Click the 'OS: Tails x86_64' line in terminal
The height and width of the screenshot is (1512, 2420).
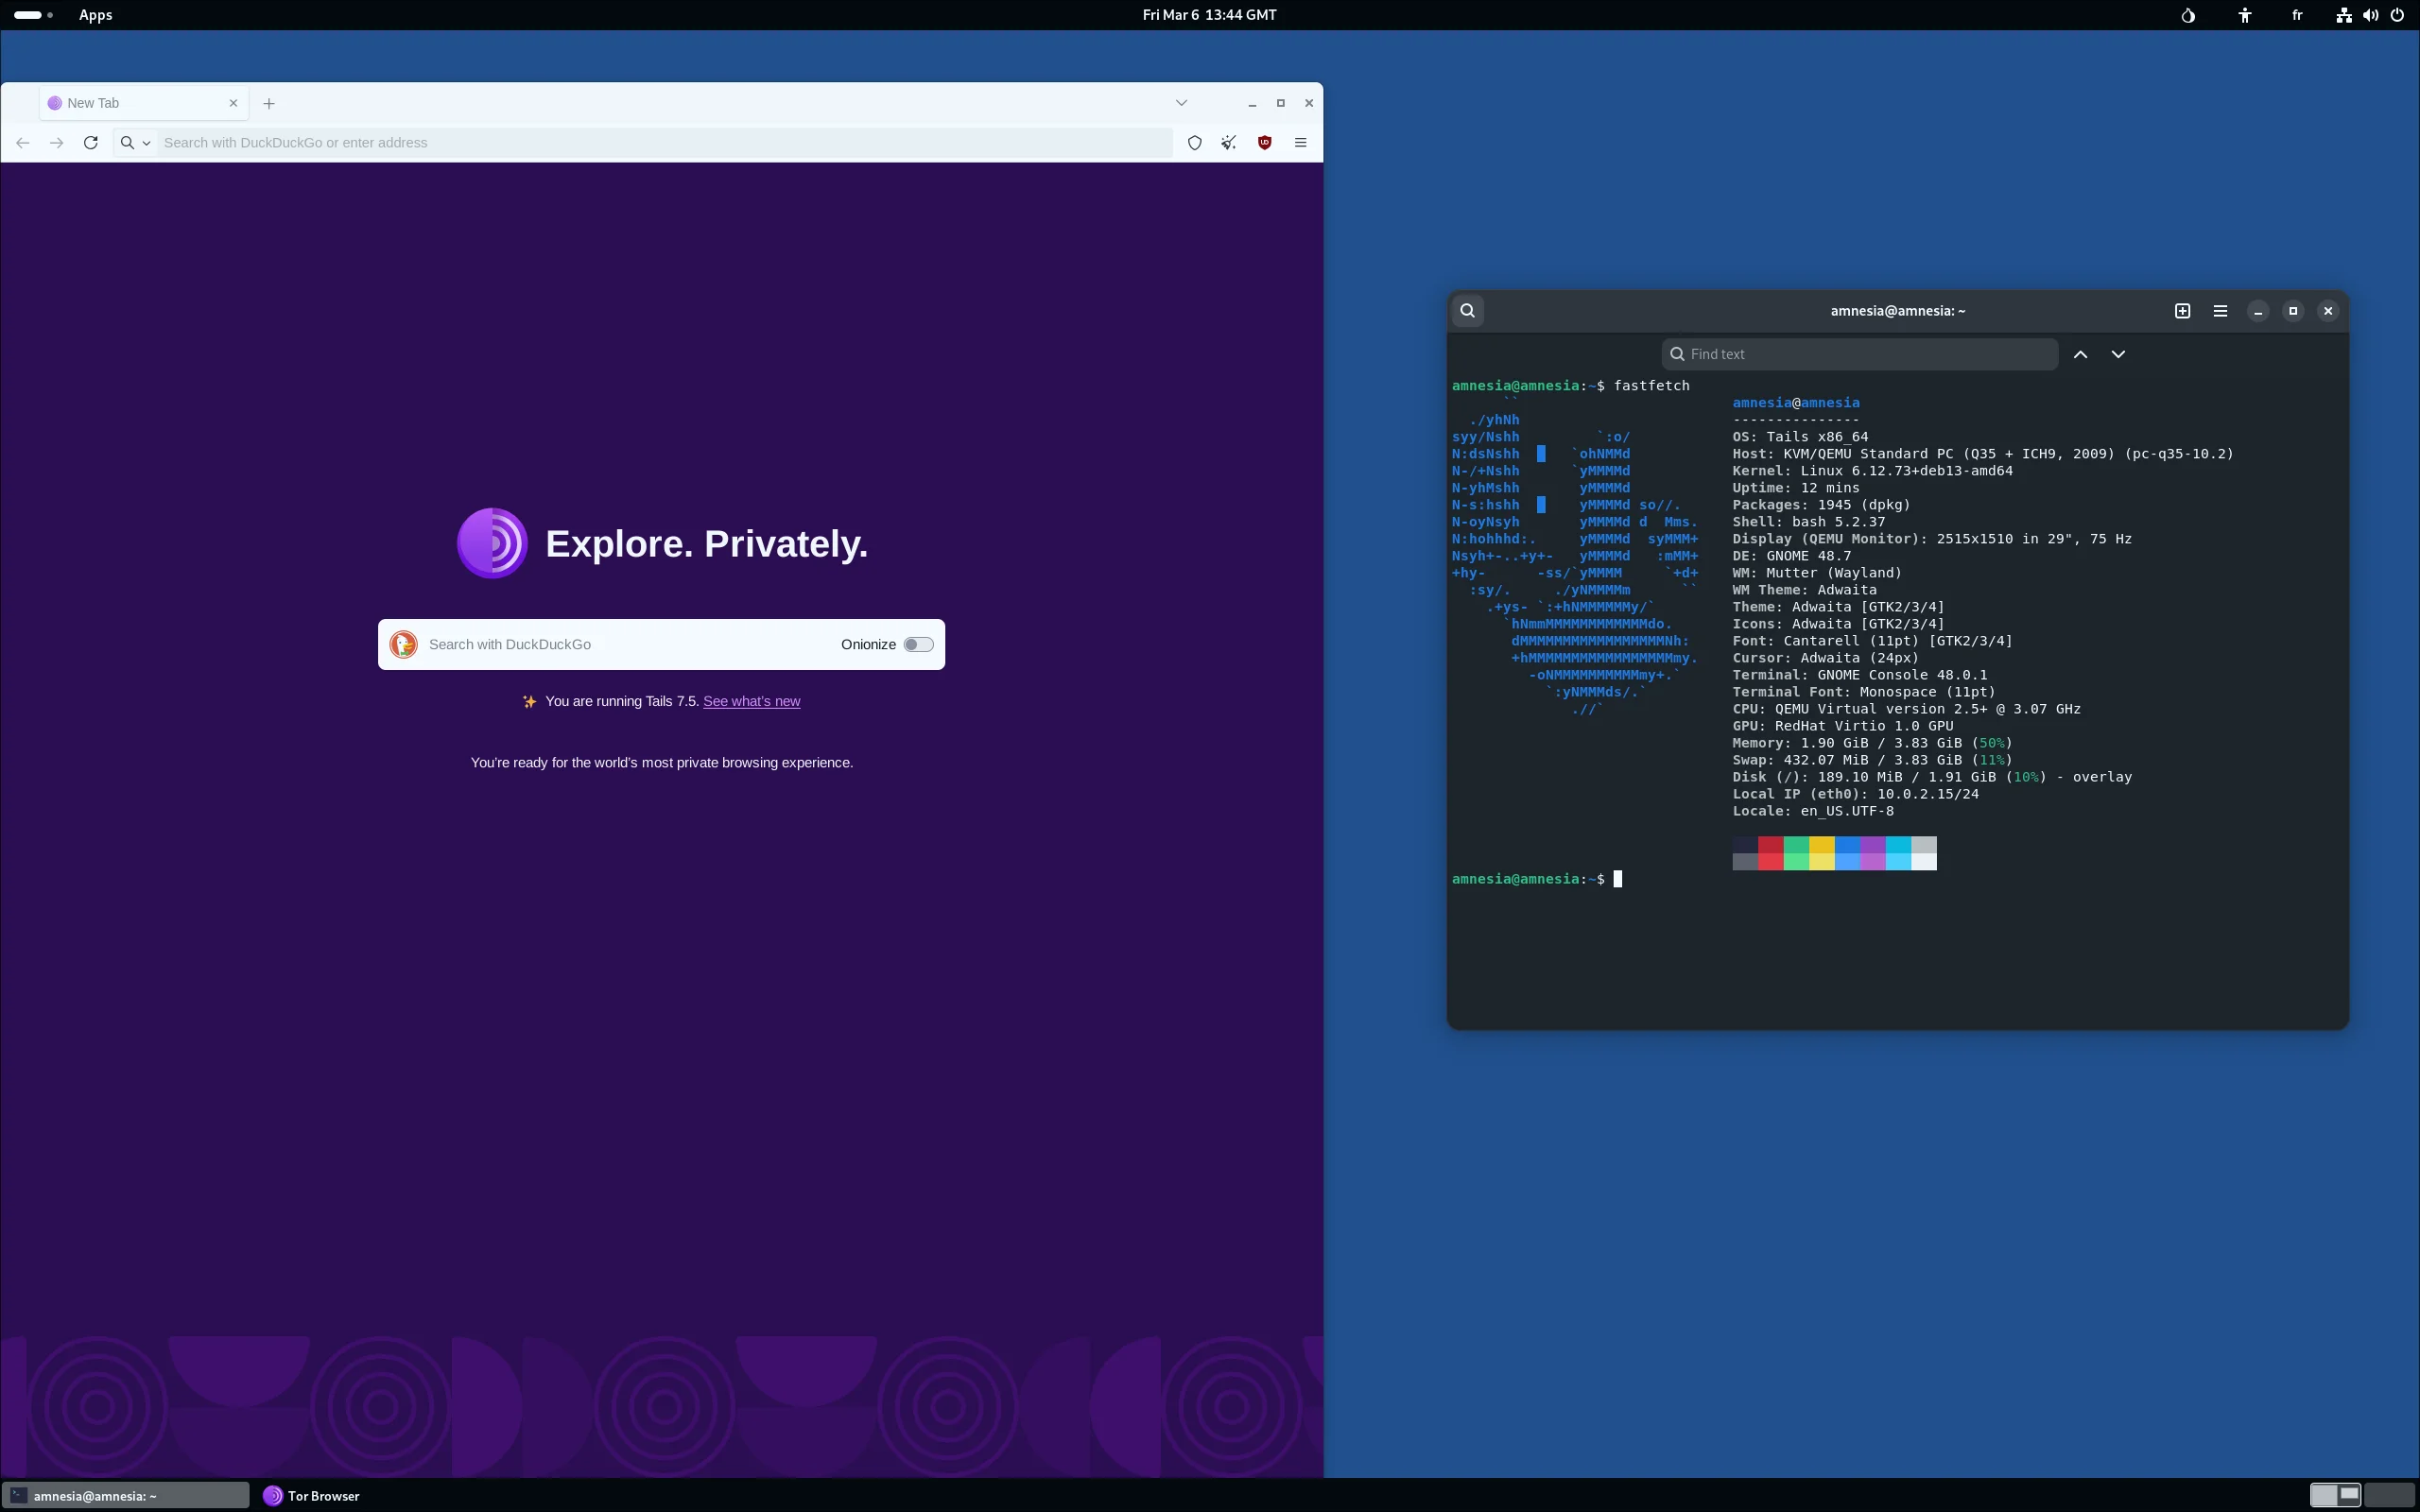click(1800, 437)
